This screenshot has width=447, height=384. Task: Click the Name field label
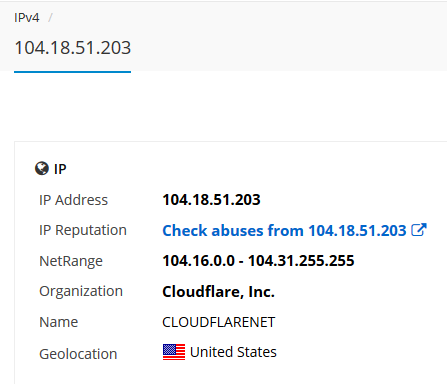tap(59, 322)
